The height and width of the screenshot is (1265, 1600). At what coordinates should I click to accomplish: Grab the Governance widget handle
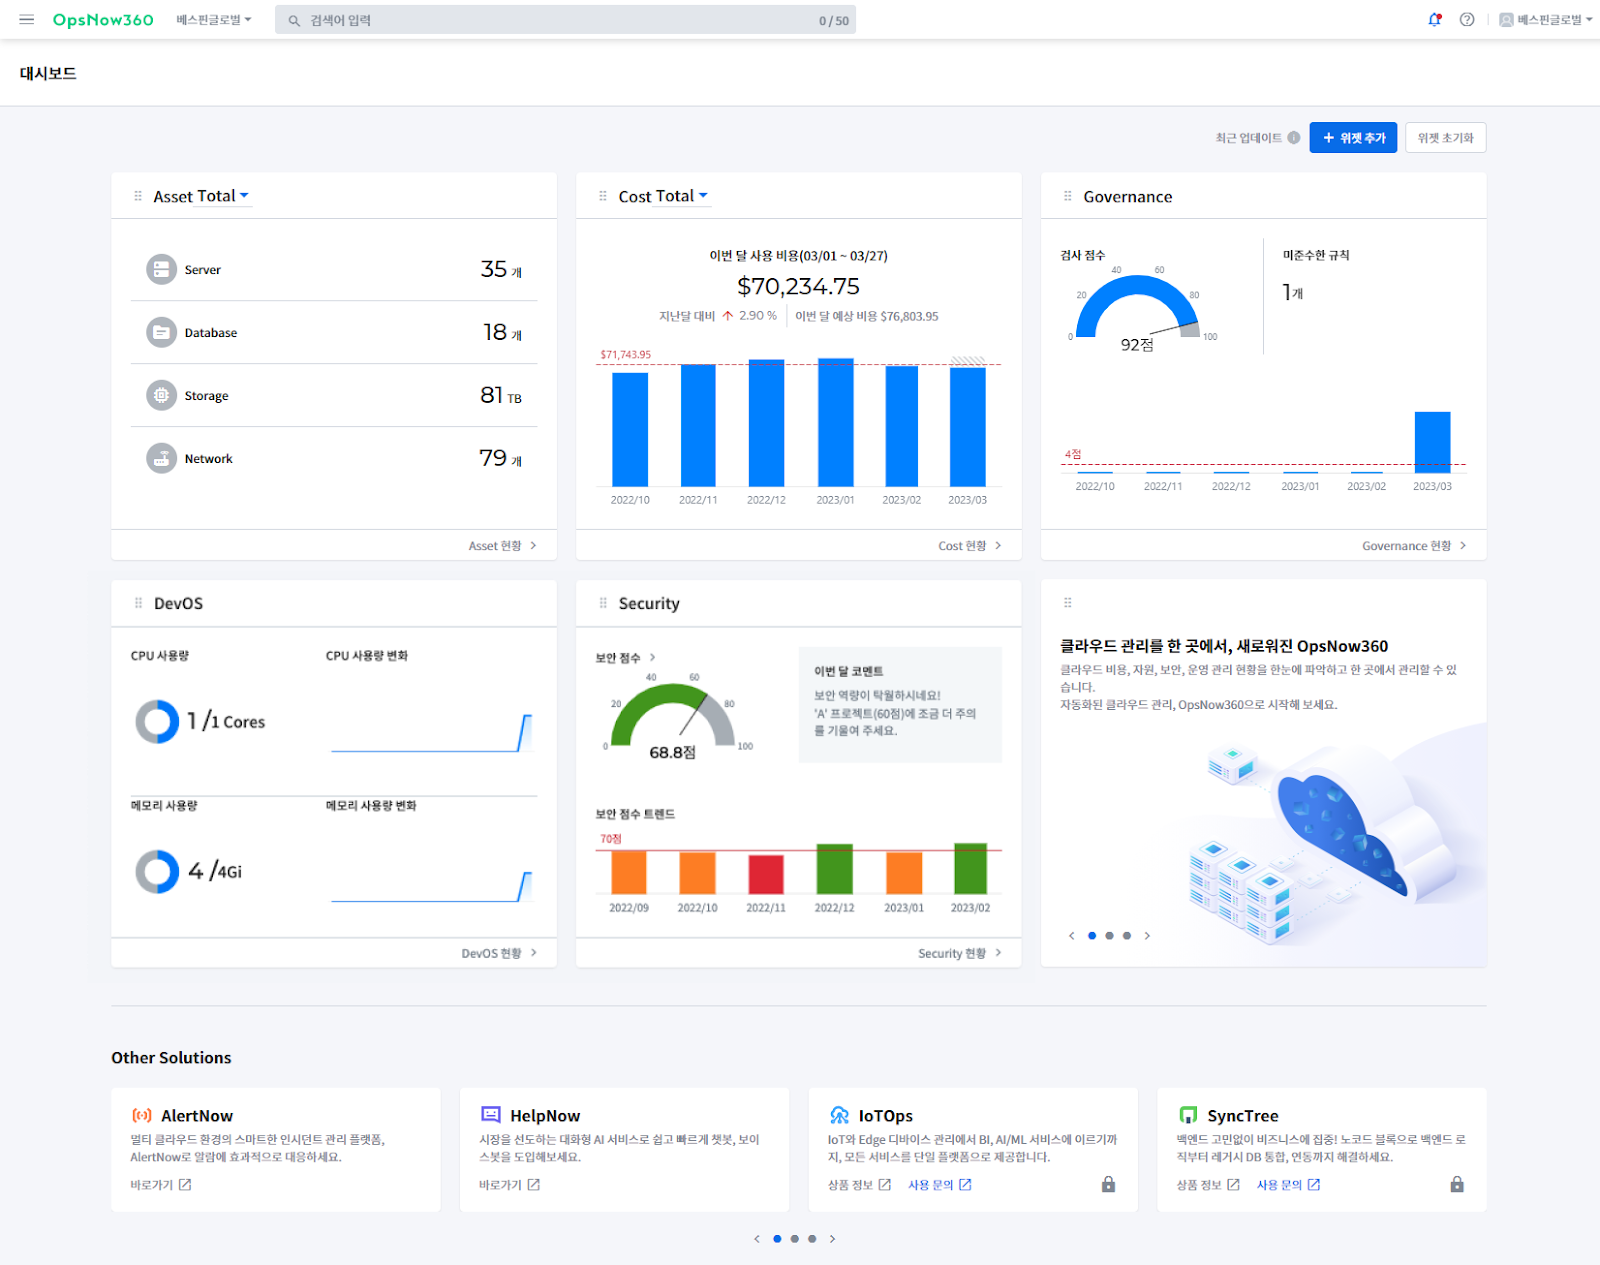pyautogui.click(x=1068, y=196)
